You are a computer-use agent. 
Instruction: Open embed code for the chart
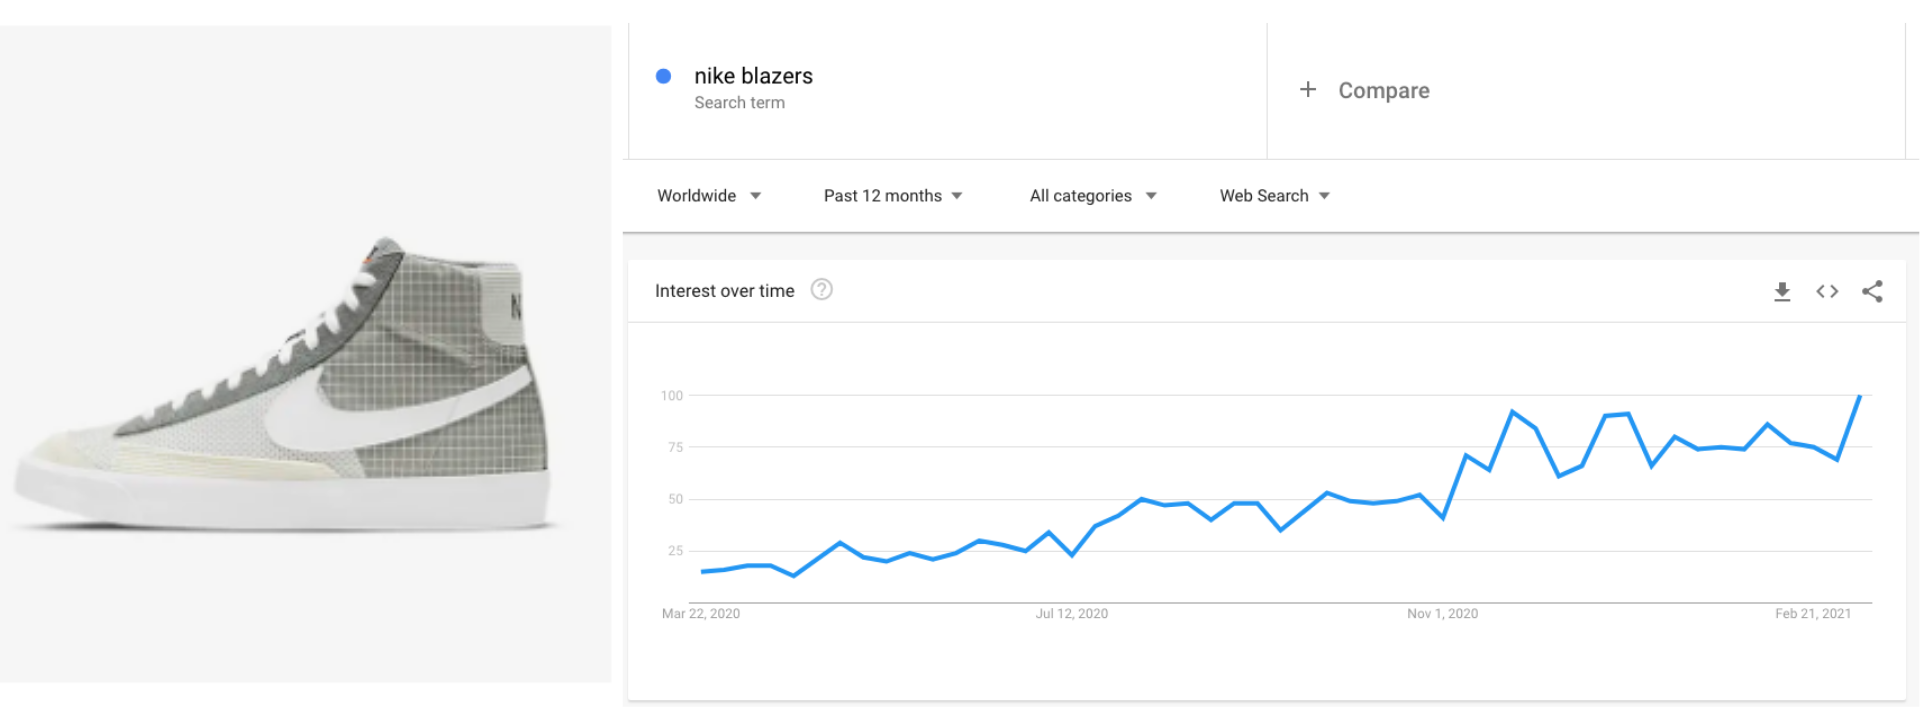[1827, 291]
